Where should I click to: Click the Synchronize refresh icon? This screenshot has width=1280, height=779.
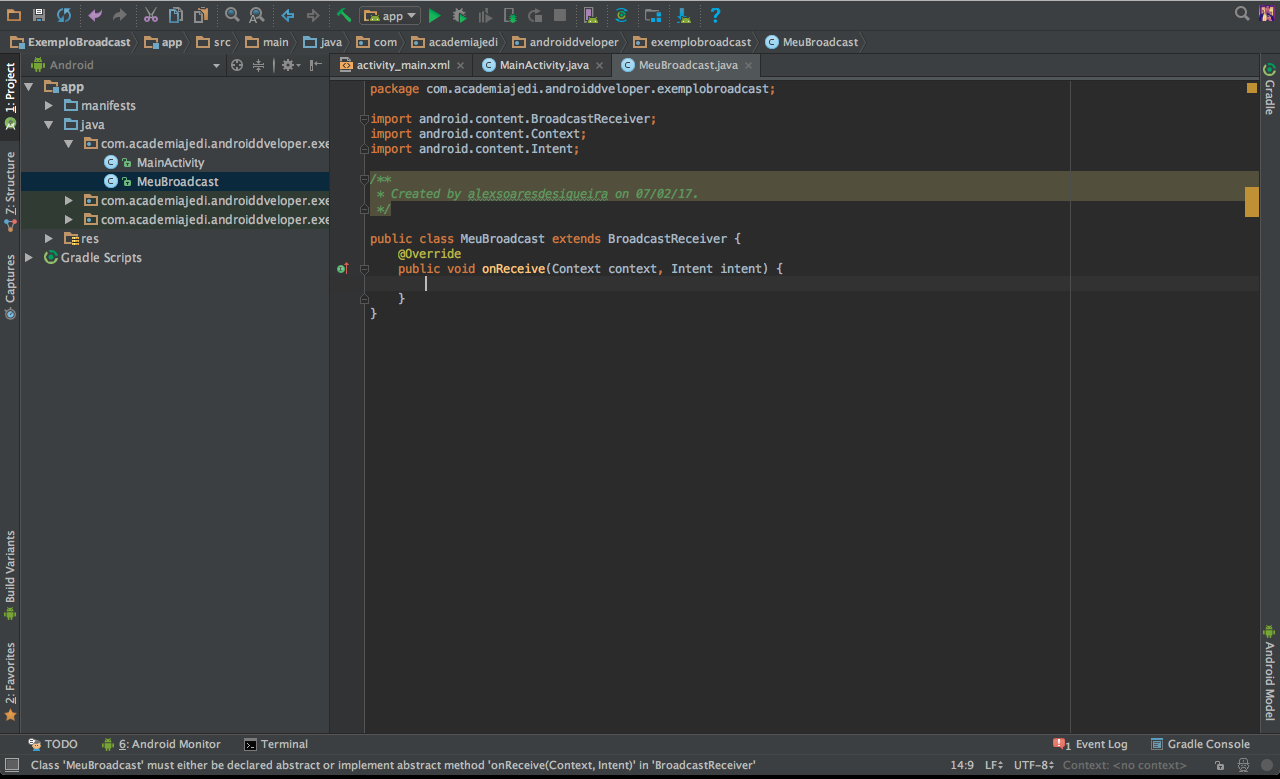click(64, 15)
